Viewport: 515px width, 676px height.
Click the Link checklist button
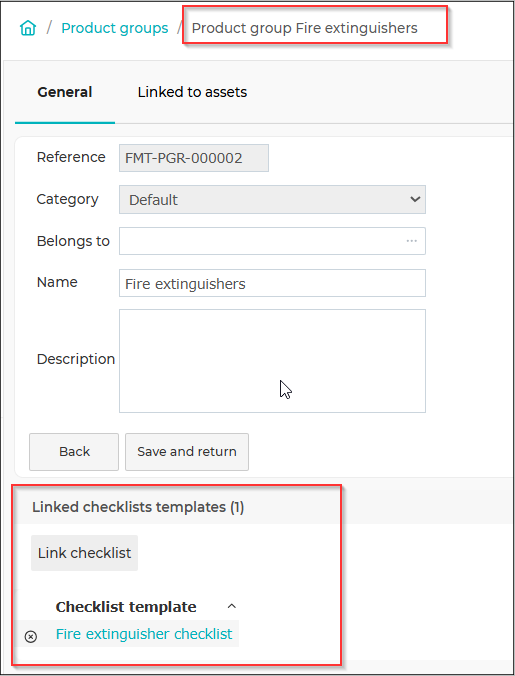[84, 553]
